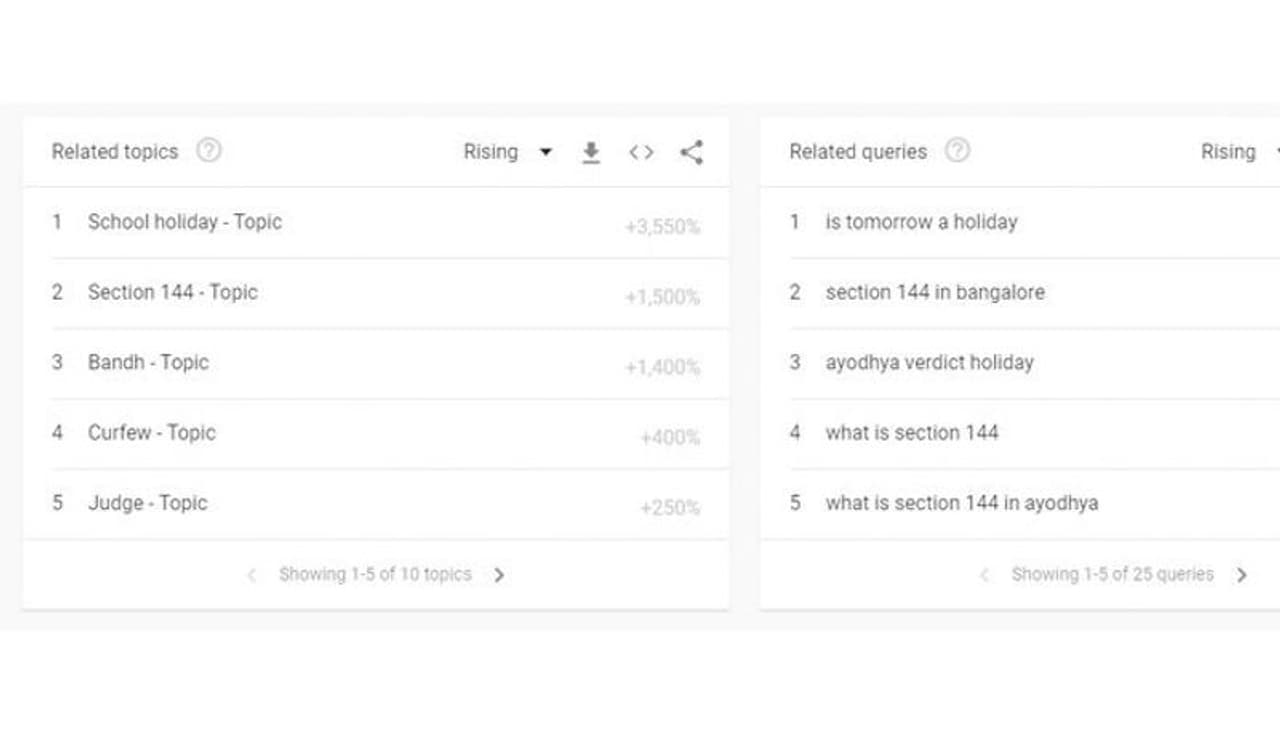Open help icon next to Related topics

[208, 151]
